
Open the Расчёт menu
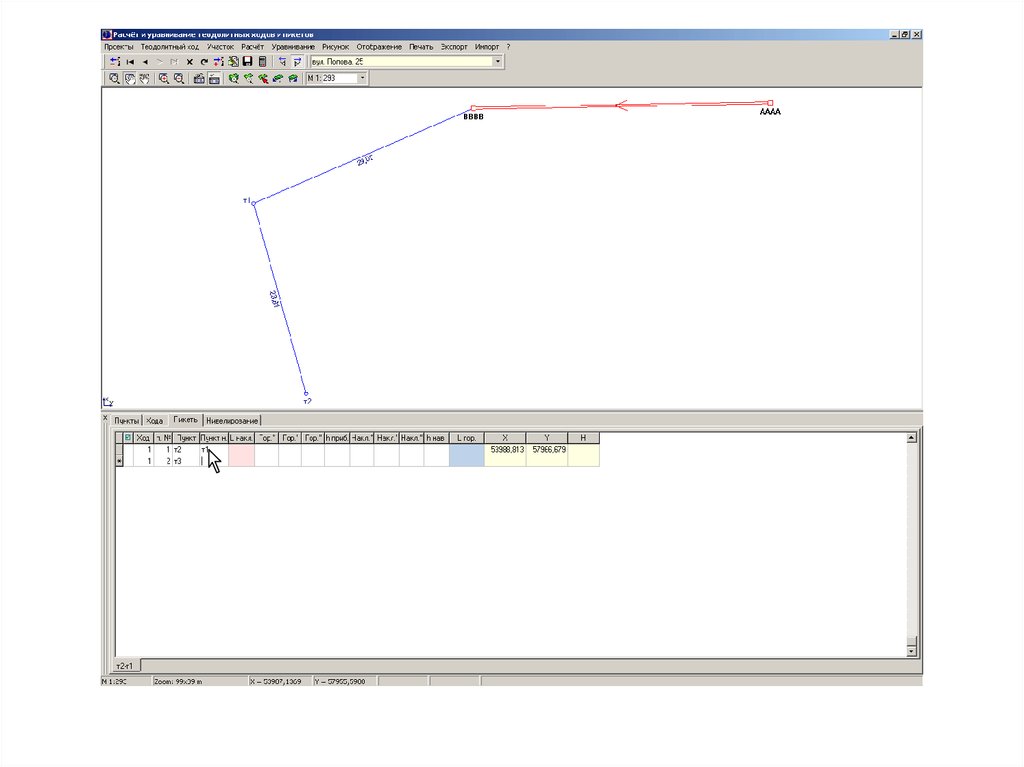252,47
